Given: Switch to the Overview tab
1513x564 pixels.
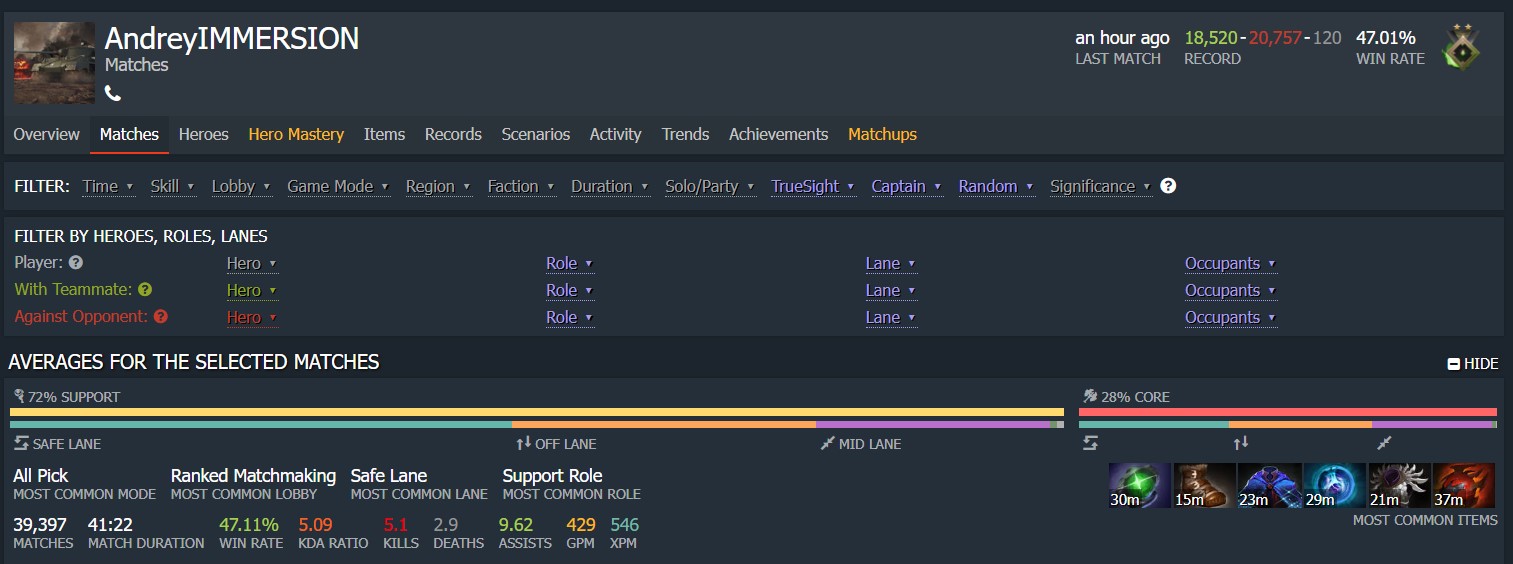Looking at the screenshot, I should 46,134.
